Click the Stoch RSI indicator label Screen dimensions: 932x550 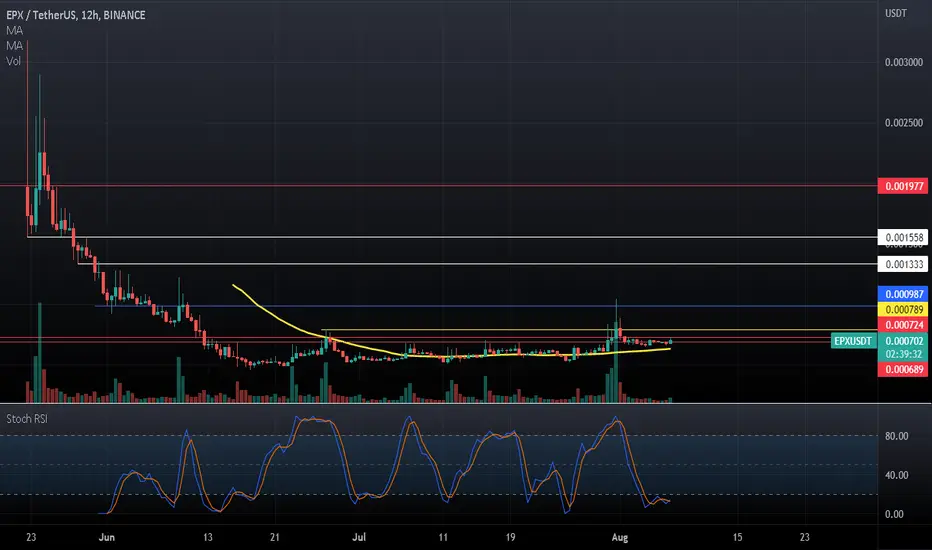[27, 419]
